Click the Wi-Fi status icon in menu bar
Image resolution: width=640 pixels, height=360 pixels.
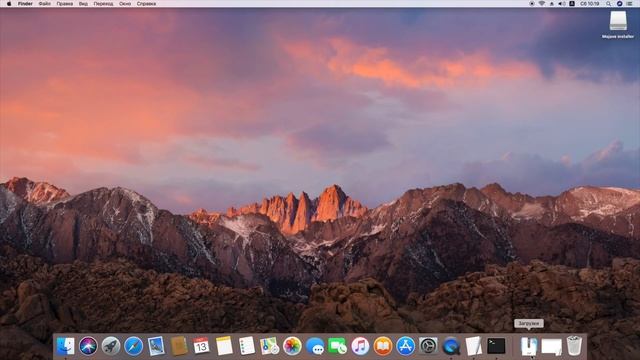pyautogui.click(x=542, y=4)
